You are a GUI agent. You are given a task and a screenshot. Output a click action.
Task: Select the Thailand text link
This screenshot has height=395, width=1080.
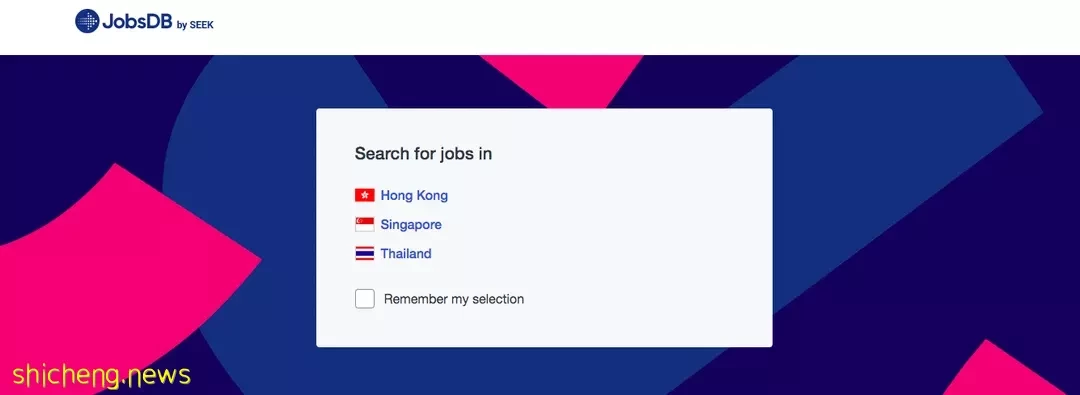[x=406, y=254]
